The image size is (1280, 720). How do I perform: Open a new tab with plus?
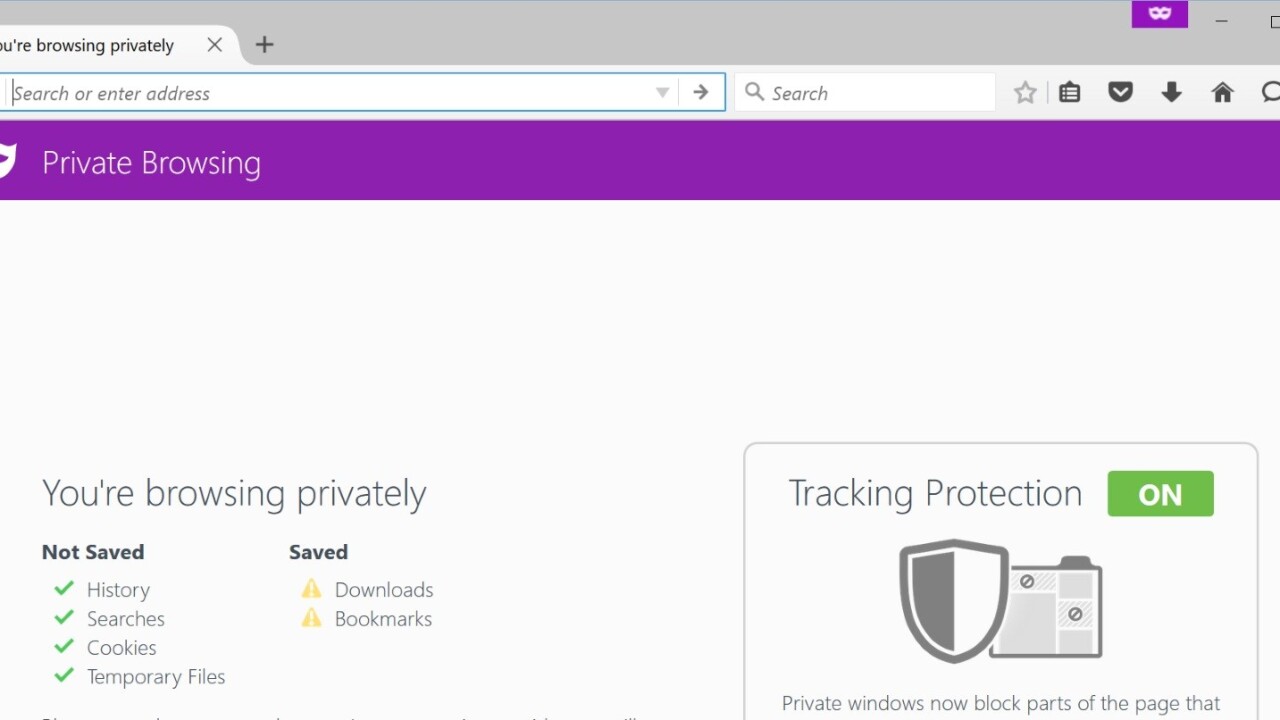coord(264,45)
